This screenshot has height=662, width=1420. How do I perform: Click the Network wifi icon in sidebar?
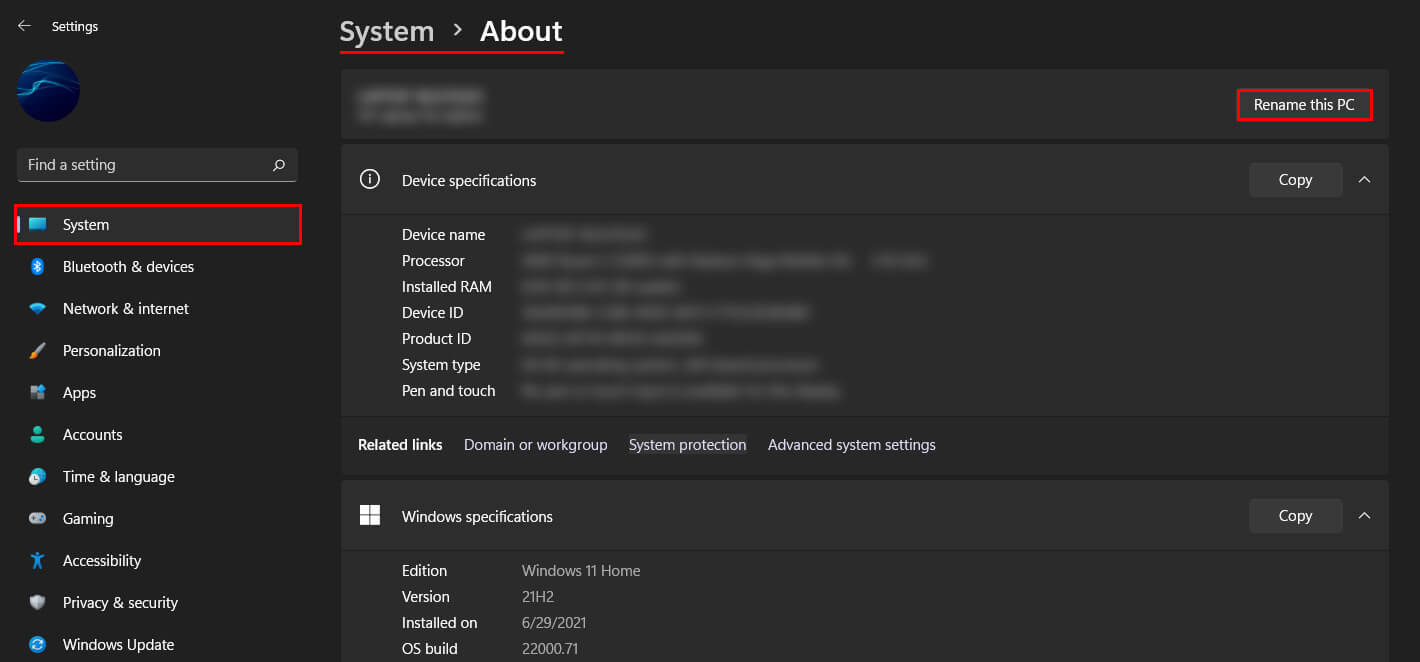pos(38,309)
